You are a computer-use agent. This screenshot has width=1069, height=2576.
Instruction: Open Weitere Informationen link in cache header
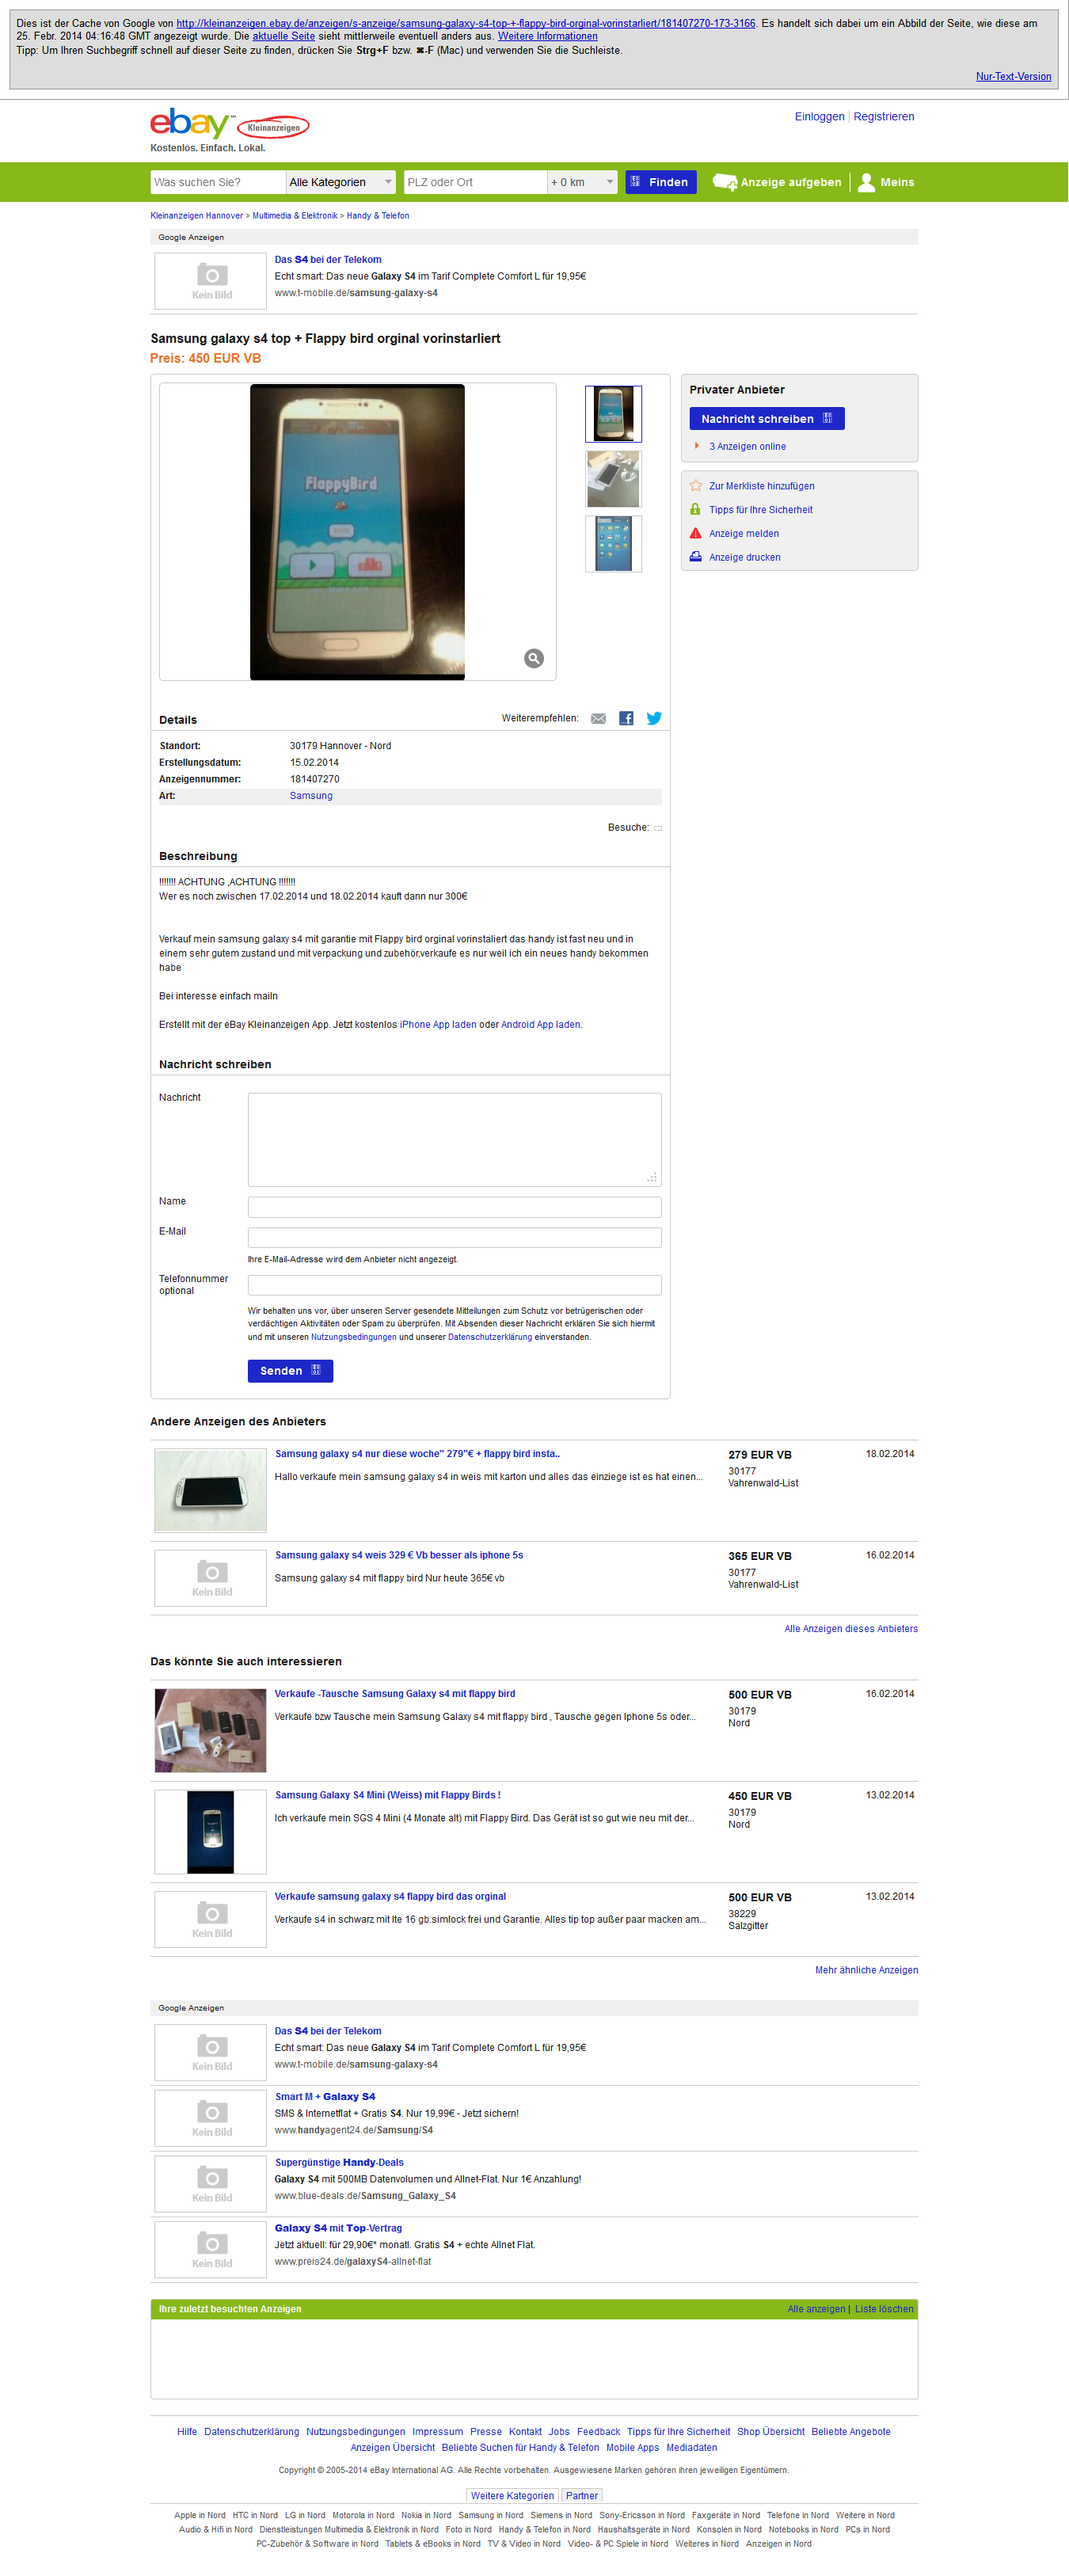pos(547,36)
